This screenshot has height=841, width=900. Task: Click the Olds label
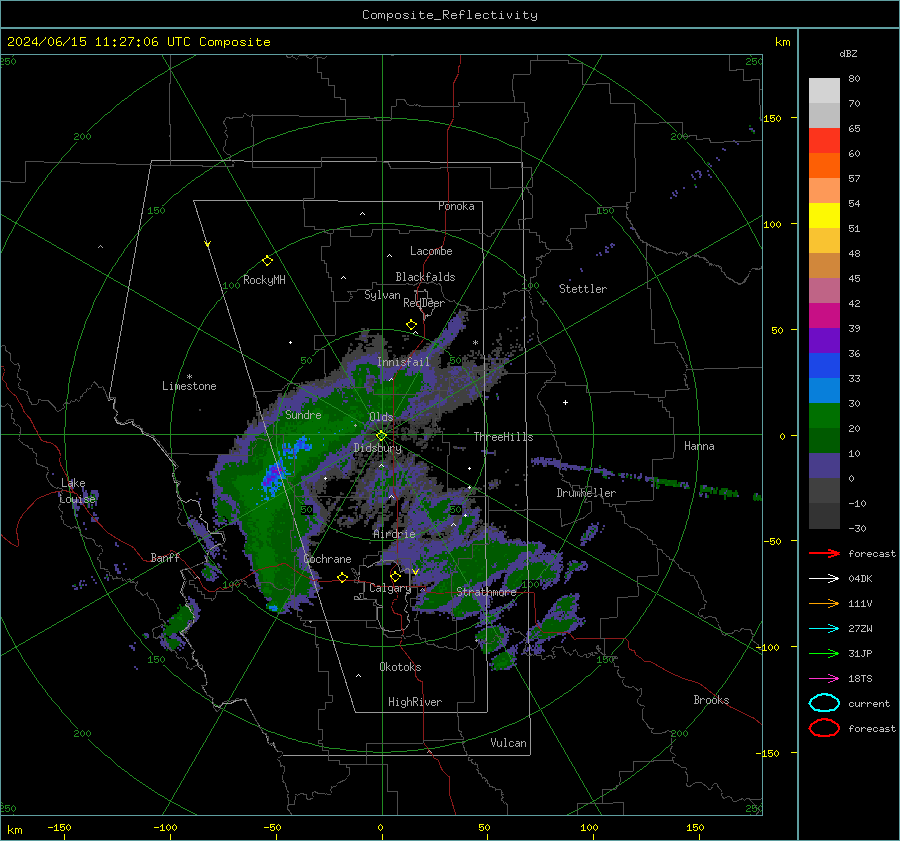[381, 417]
